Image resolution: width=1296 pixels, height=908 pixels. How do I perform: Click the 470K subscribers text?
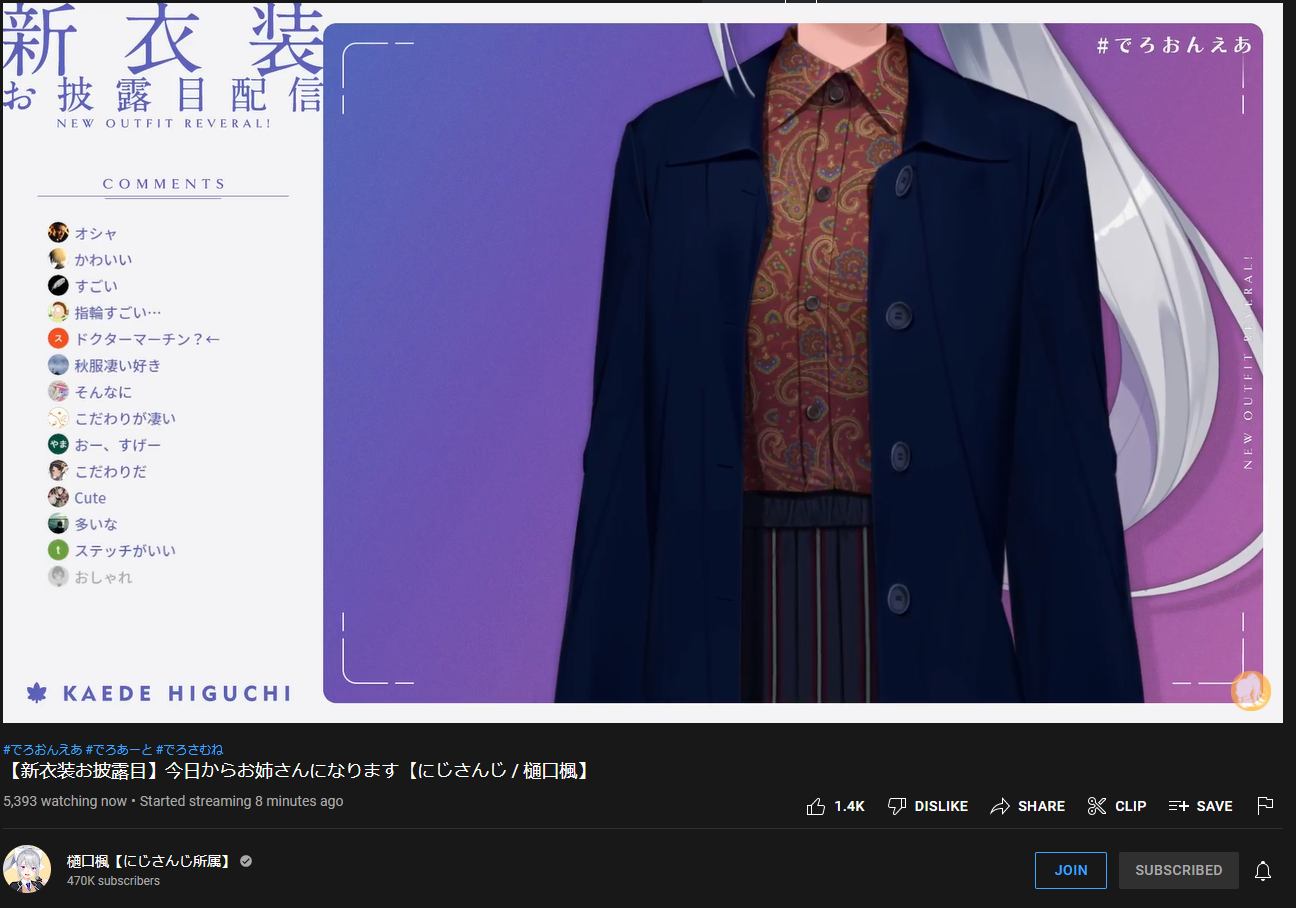click(113, 881)
